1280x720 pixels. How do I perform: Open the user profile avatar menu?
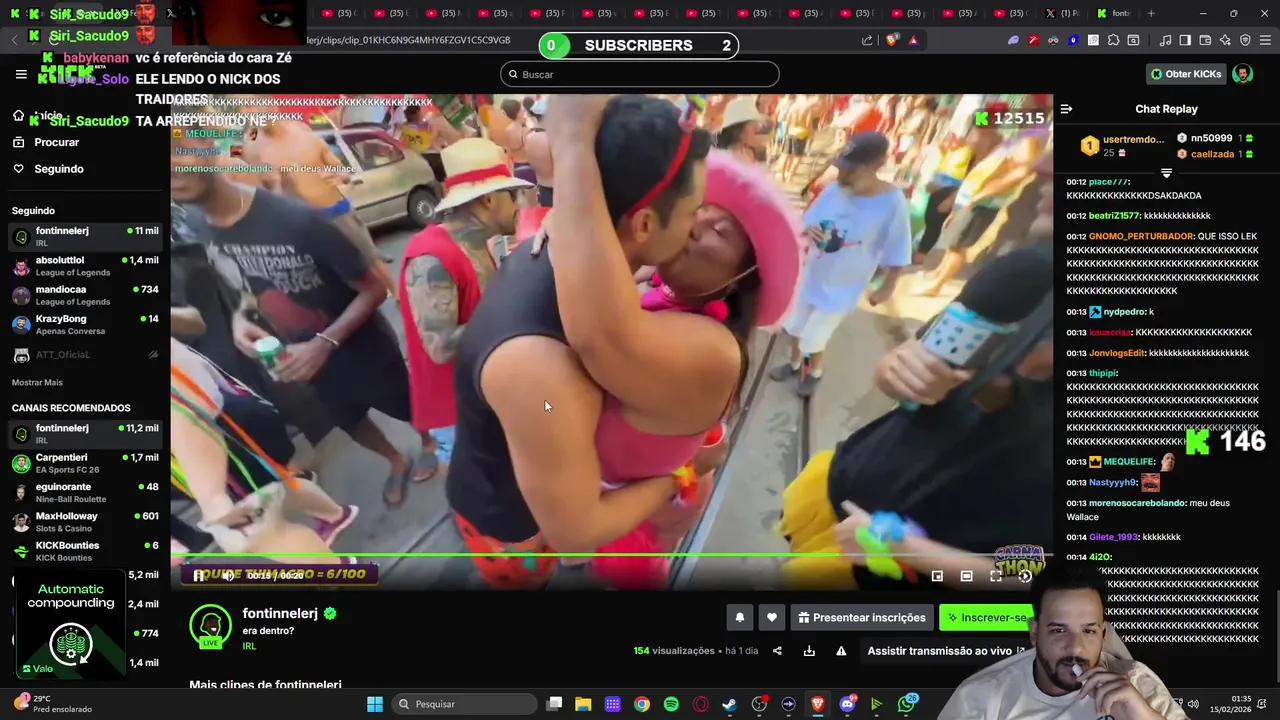(x=1242, y=74)
